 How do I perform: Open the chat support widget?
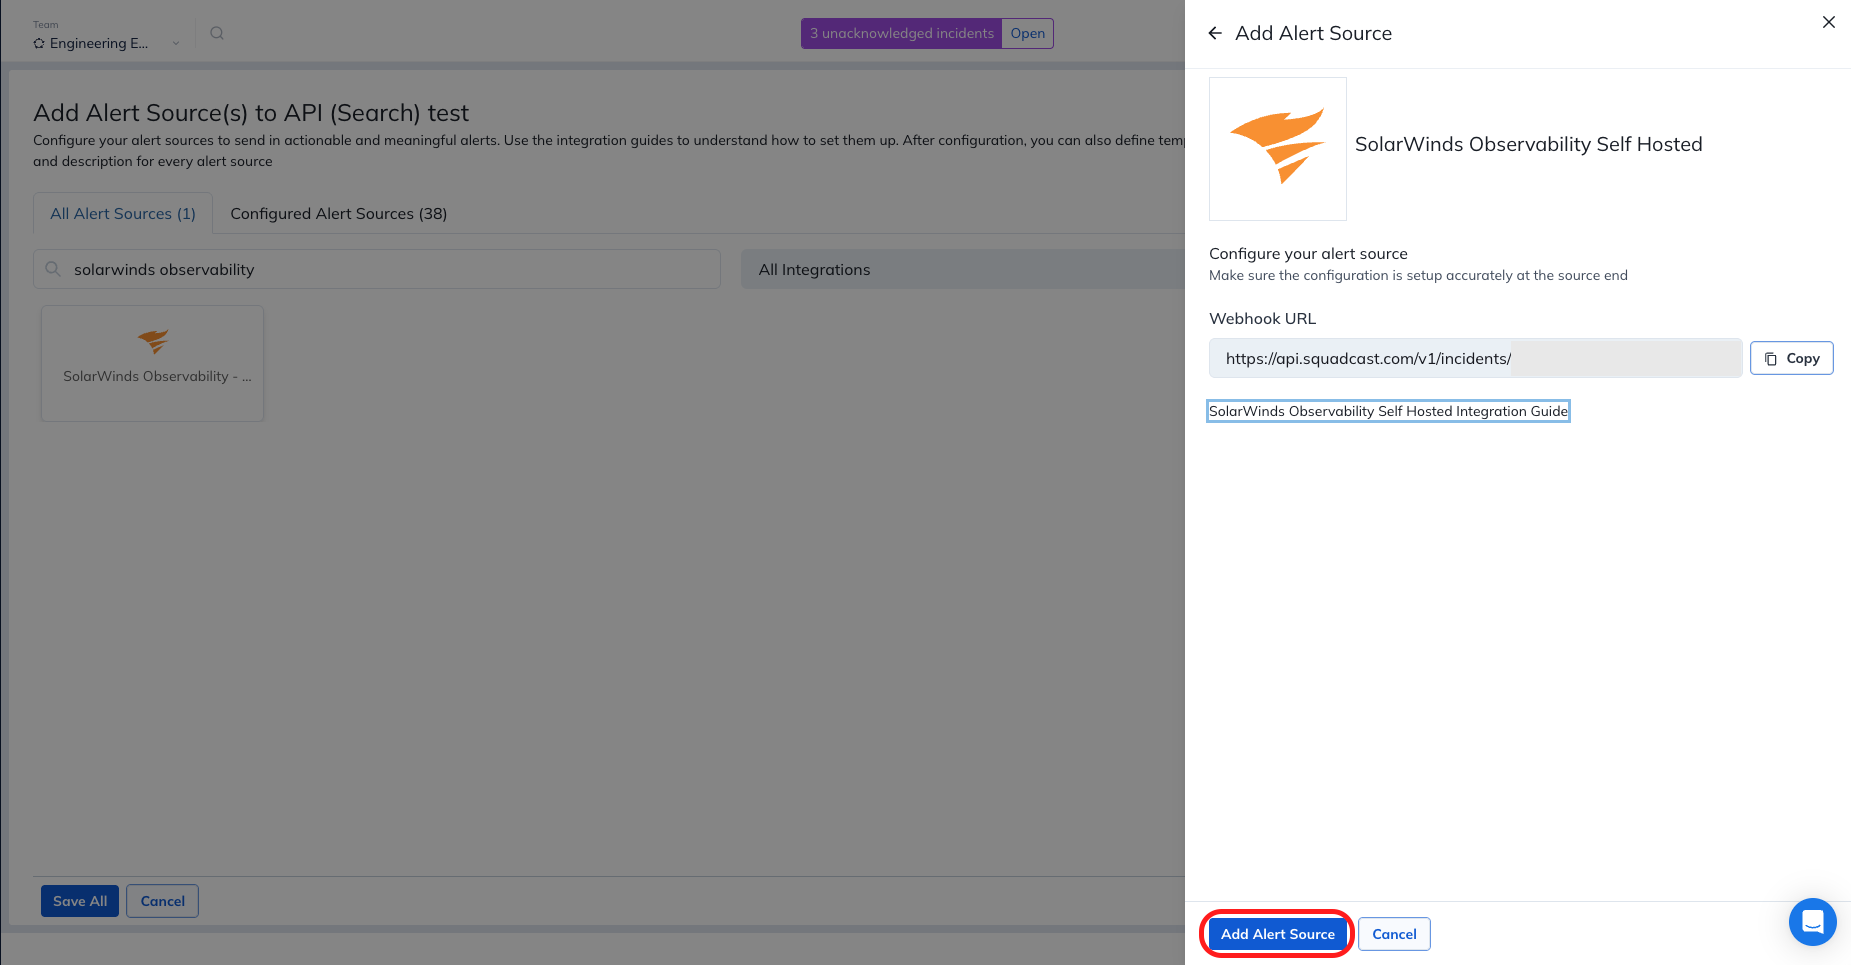[x=1812, y=922]
